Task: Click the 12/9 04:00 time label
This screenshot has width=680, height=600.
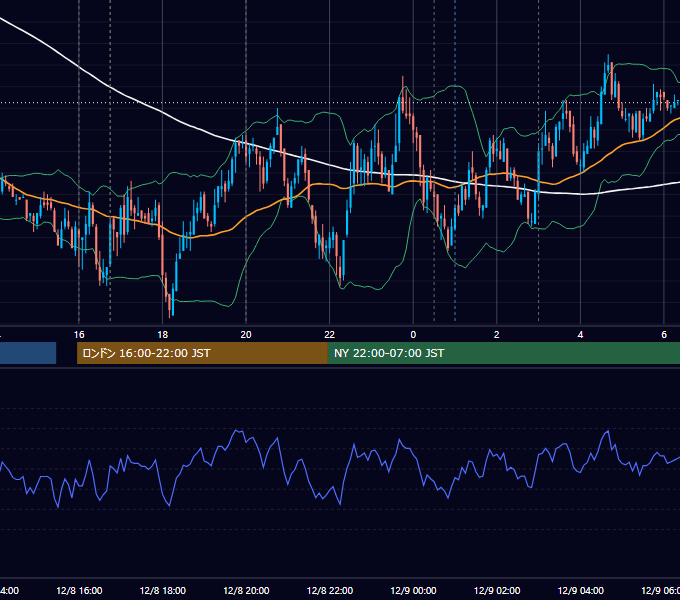Action: click(x=580, y=590)
